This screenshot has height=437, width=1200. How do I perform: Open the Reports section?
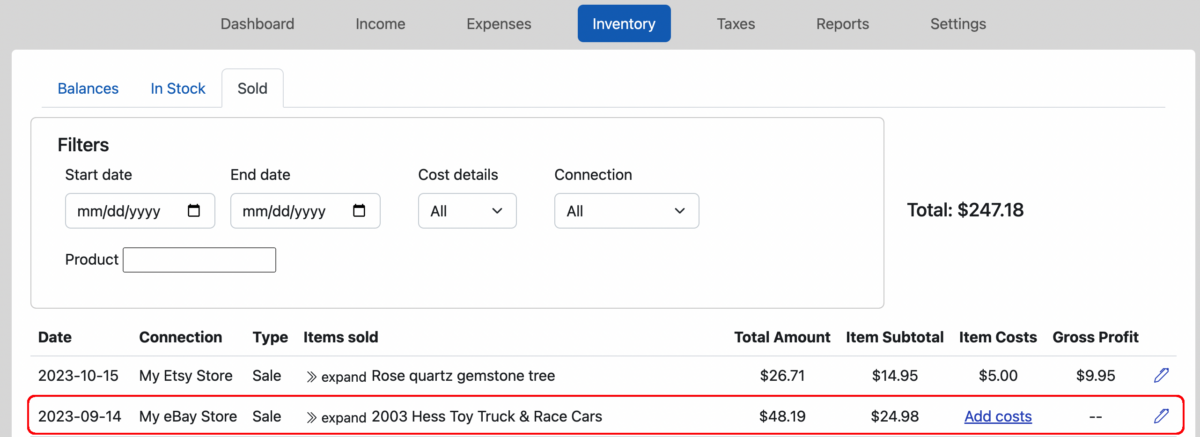[842, 24]
